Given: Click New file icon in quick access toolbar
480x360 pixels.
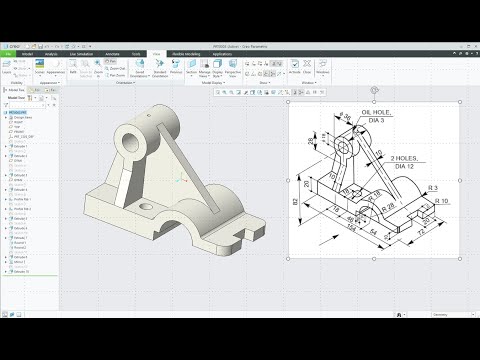Looking at the screenshot, I should (28, 46).
